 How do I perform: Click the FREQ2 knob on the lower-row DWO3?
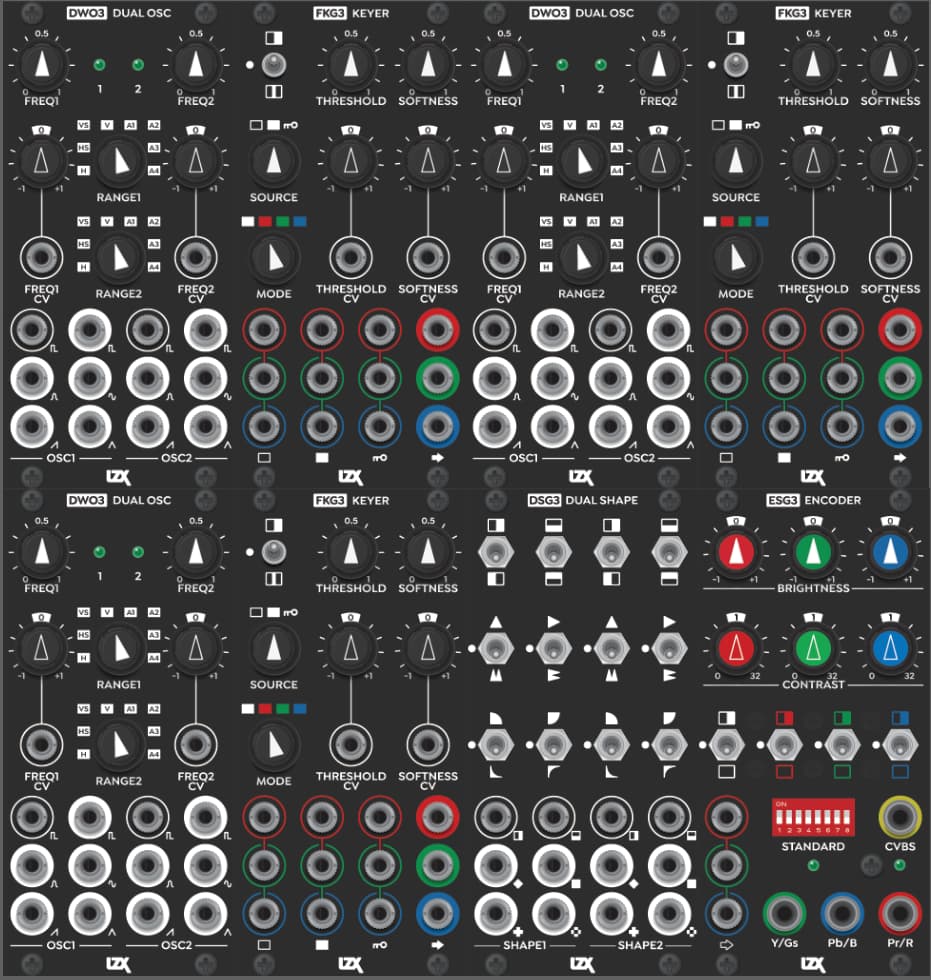(x=196, y=552)
